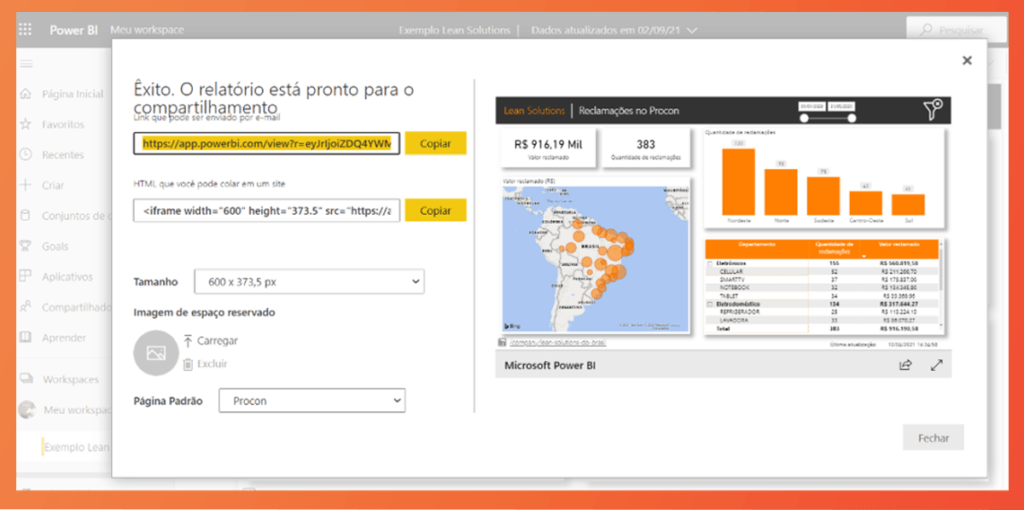Click the Nordeste bar in chart
The width and height of the screenshot is (1024, 510).
(739, 182)
